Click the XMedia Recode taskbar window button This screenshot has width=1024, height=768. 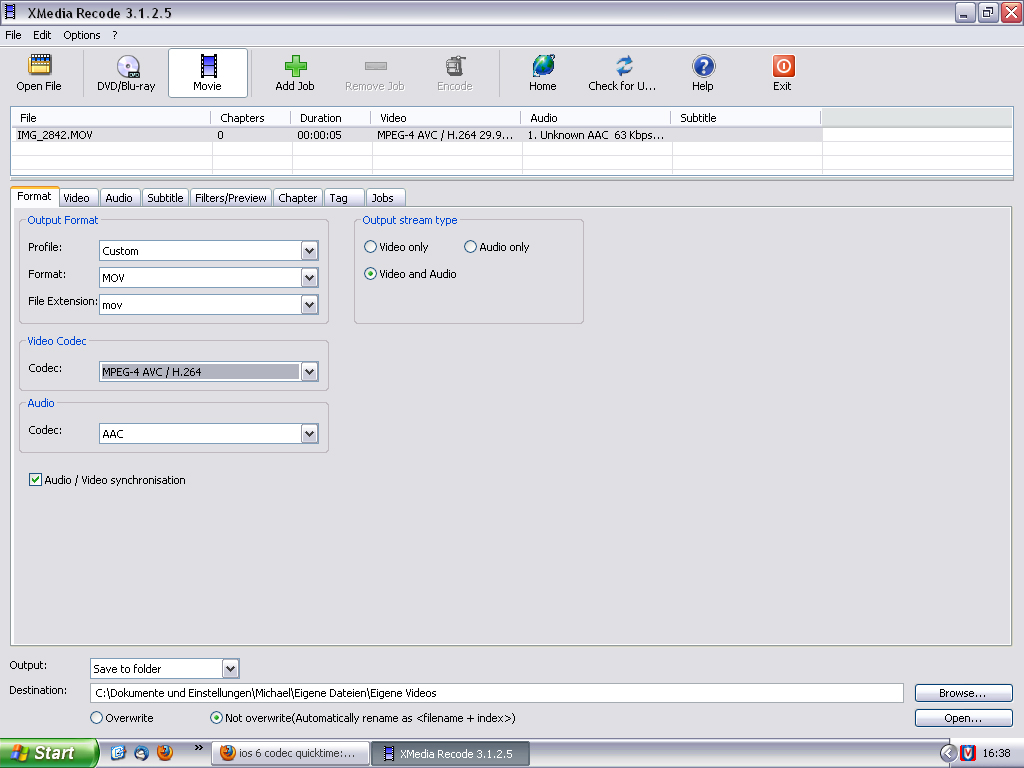click(x=450, y=753)
